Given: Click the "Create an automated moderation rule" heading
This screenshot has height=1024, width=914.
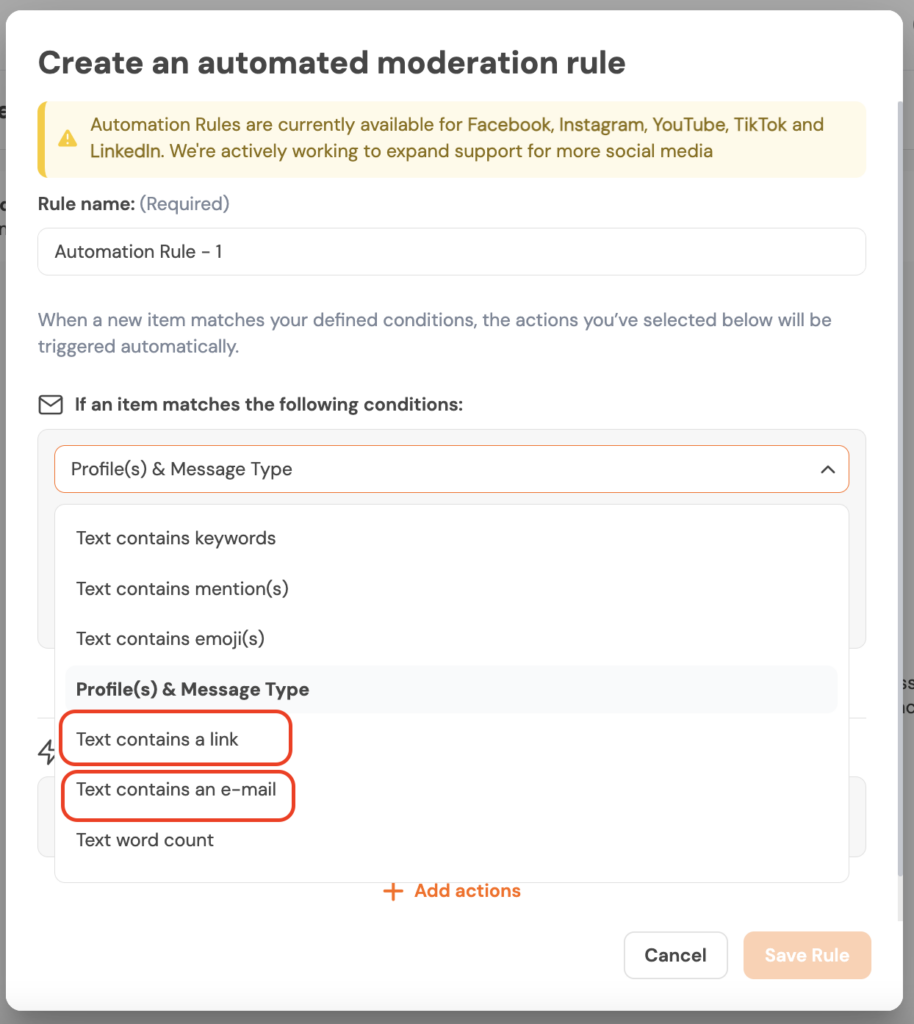Looking at the screenshot, I should [331, 63].
